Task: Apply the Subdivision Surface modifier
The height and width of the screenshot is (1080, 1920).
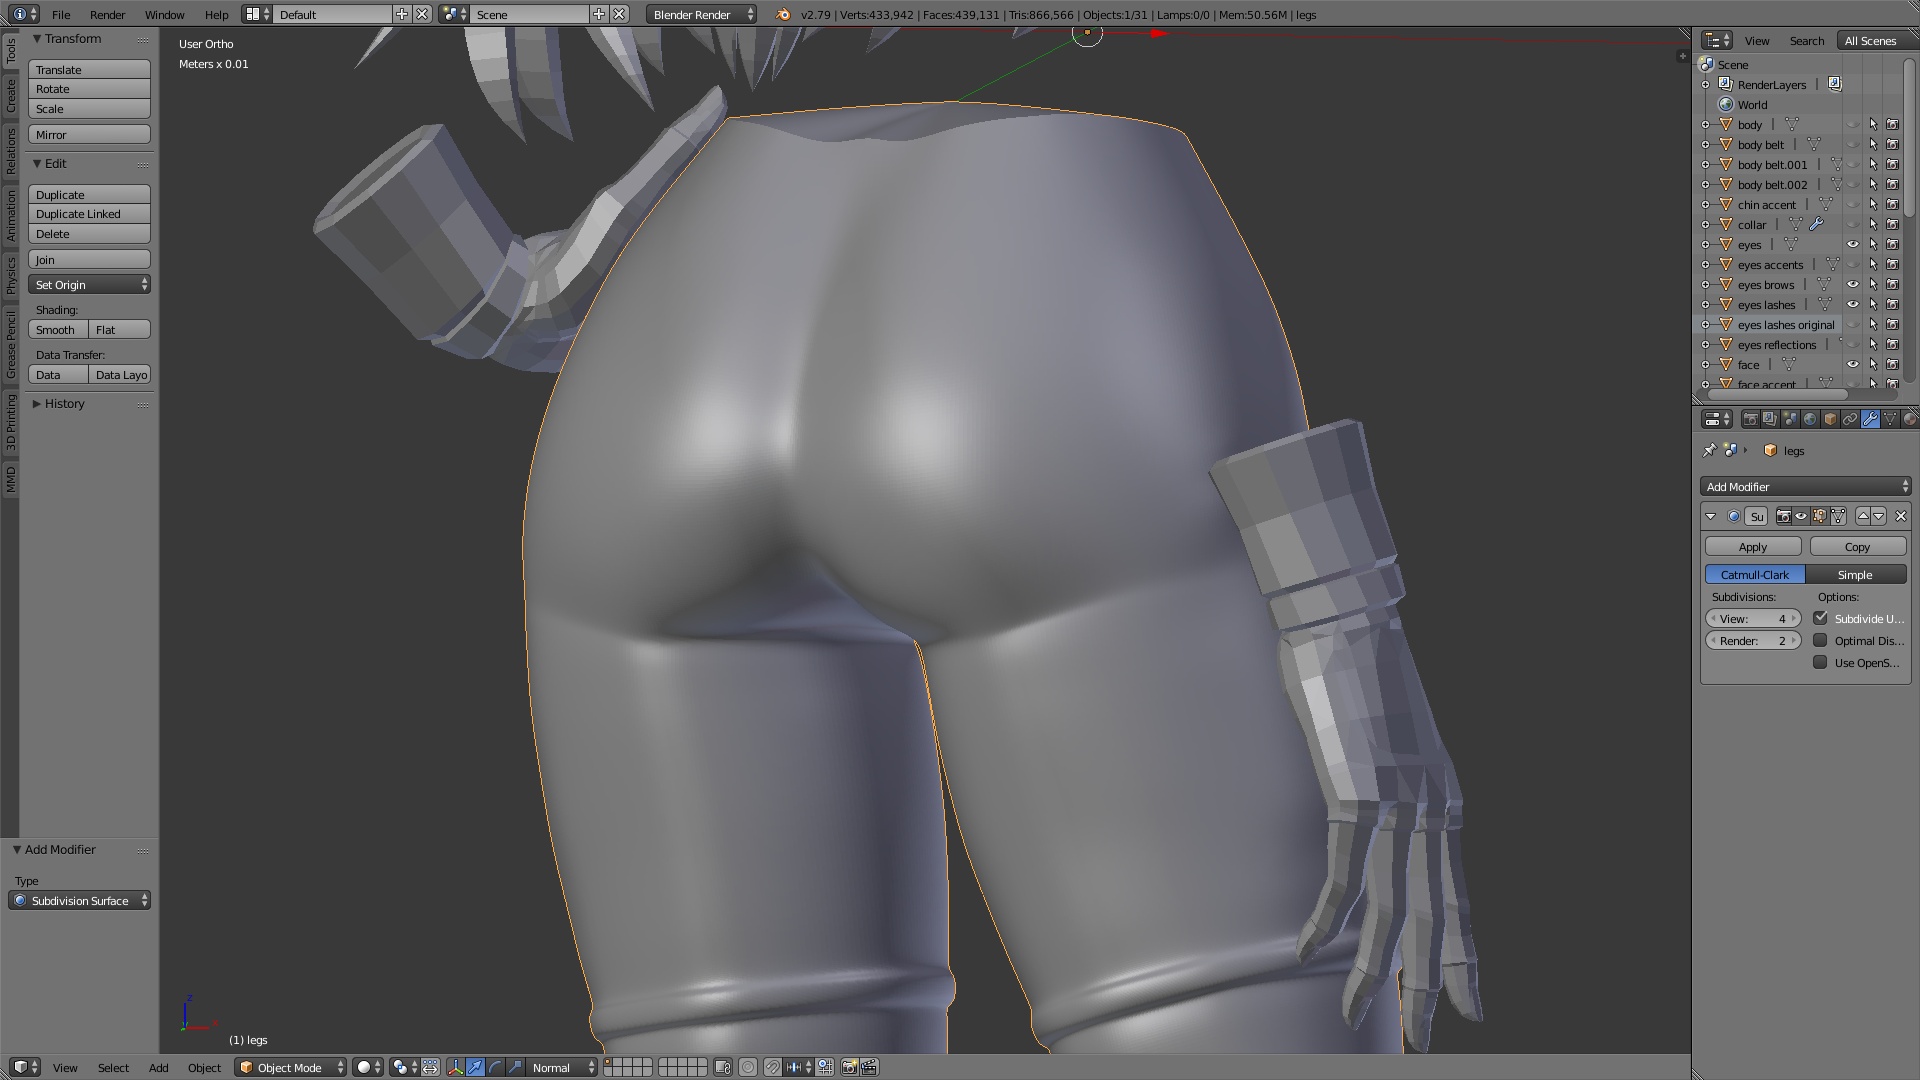Action: (x=1753, y=546)
